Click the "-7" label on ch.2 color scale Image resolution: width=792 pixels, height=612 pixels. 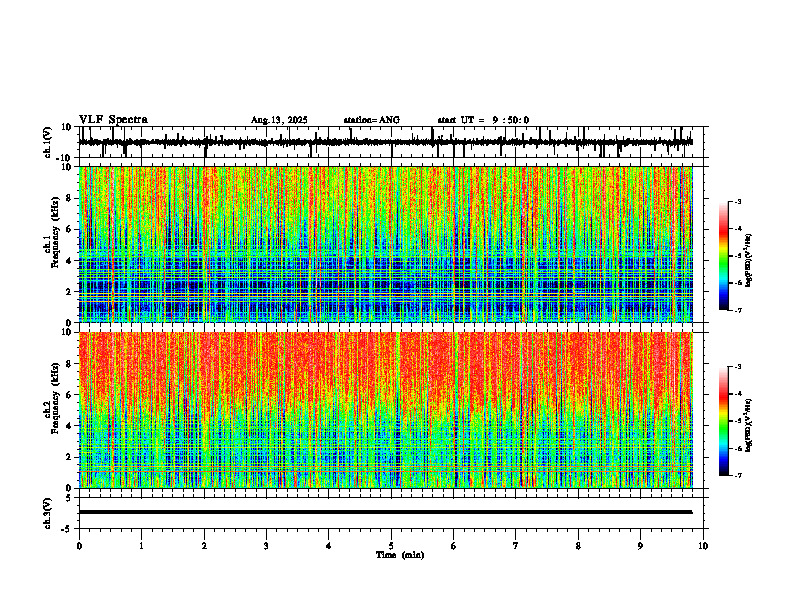(738, 476)
